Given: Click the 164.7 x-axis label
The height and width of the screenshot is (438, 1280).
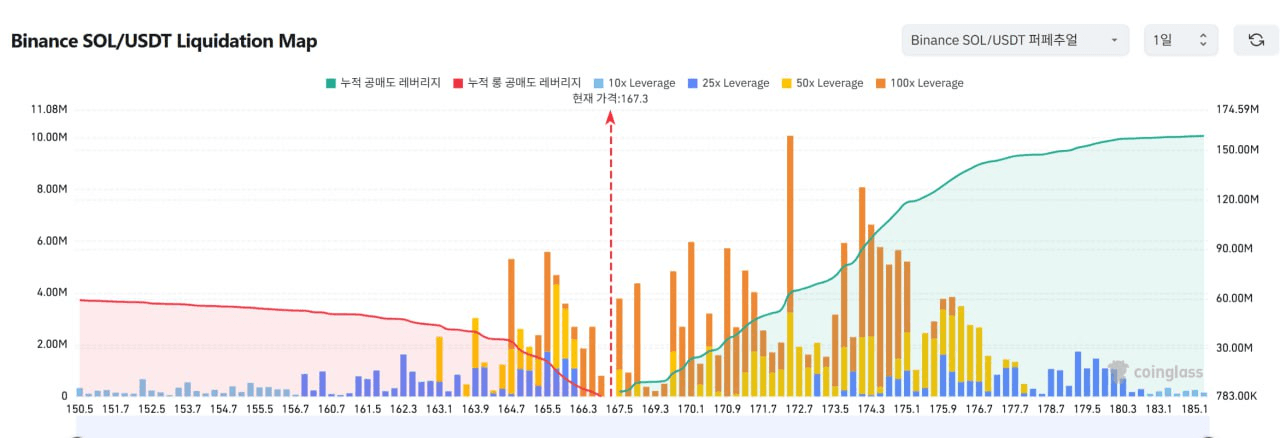Looking at the screenshot, I should click(511, 409).
